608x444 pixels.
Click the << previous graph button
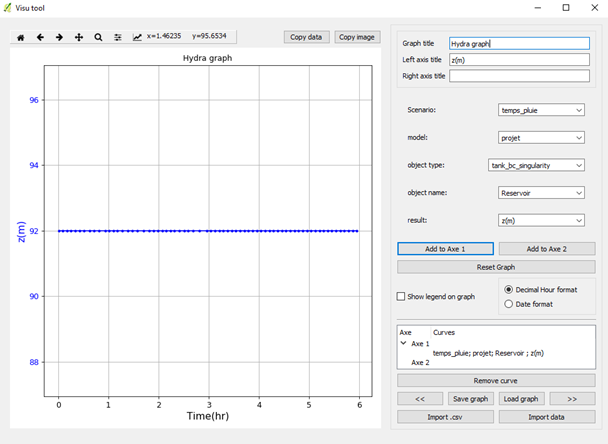click(420, 399)
